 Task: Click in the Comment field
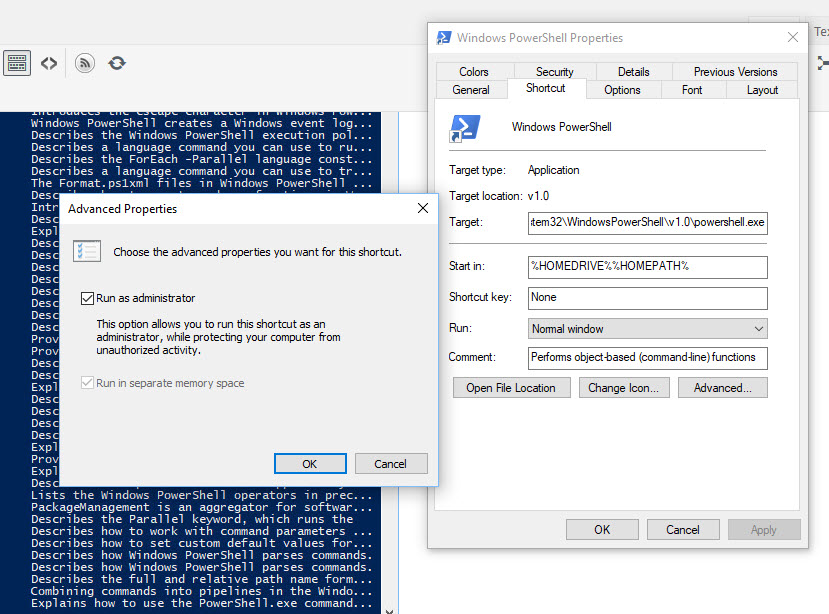(648, 358)
